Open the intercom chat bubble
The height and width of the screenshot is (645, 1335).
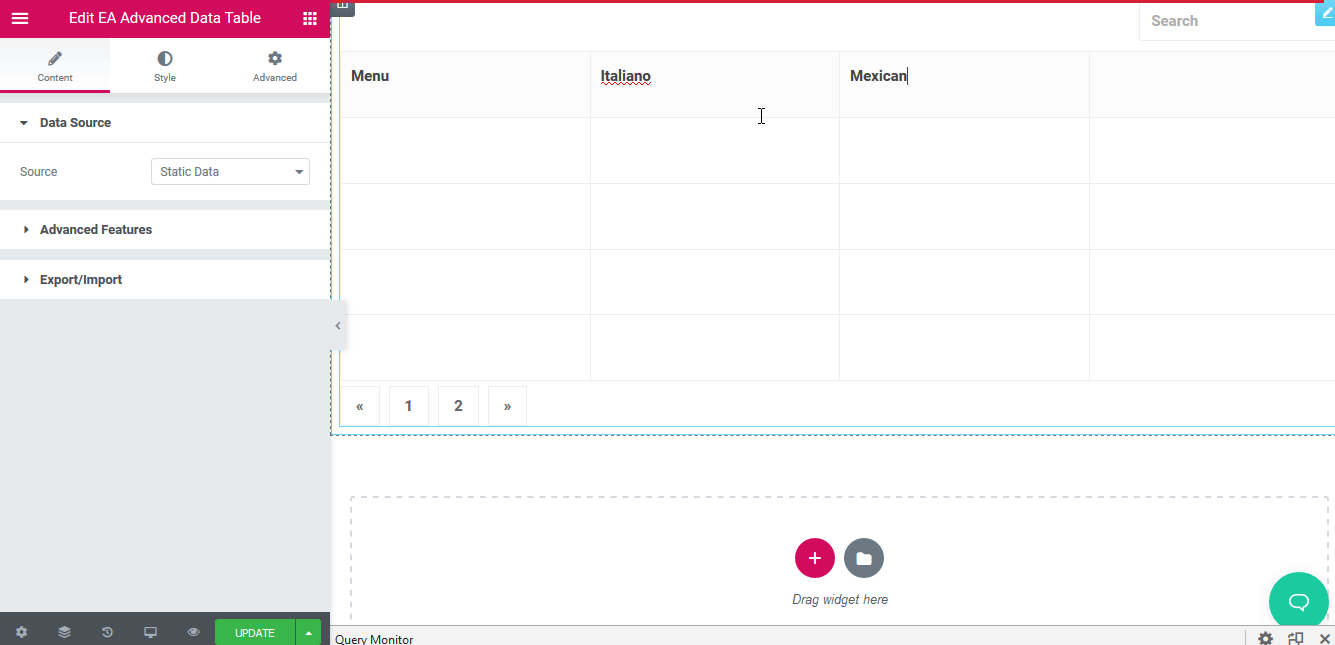[x=1298, y=601]
